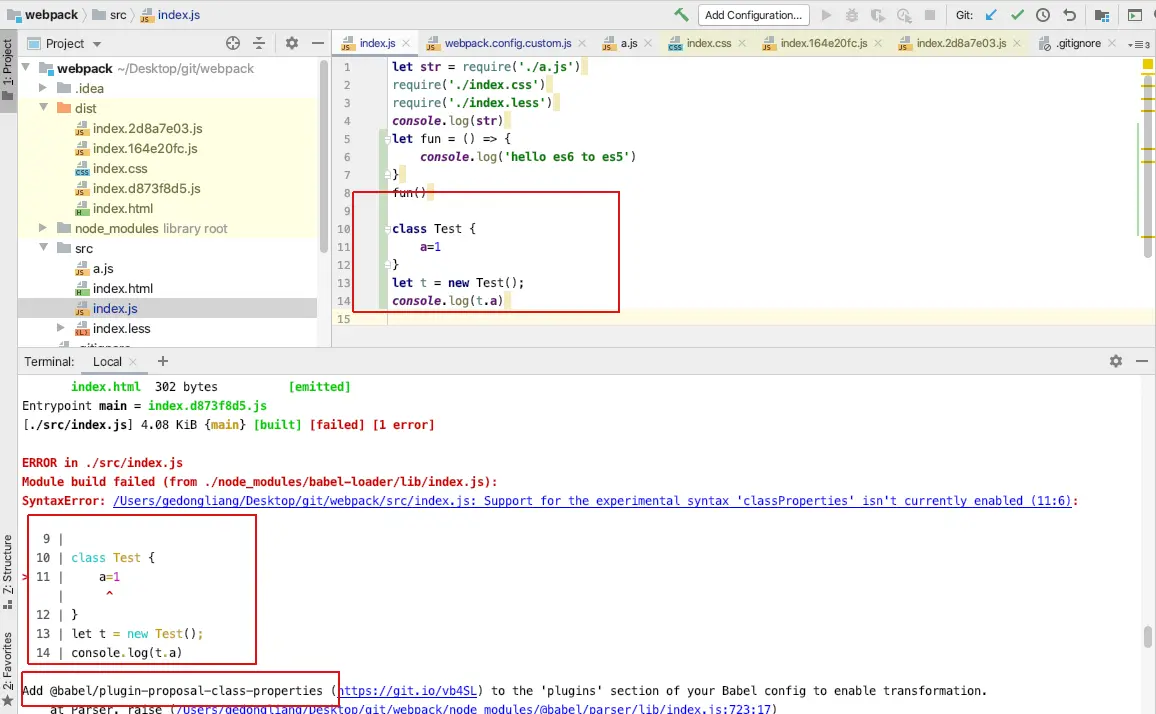Click the Add Configuration button
This screenshot has width=1156, height=714.
pos(753,15)
